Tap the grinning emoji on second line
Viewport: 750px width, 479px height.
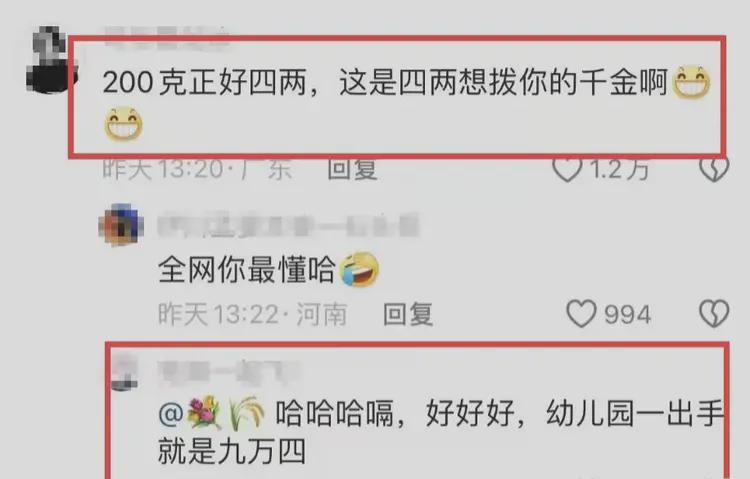point(123,124)
